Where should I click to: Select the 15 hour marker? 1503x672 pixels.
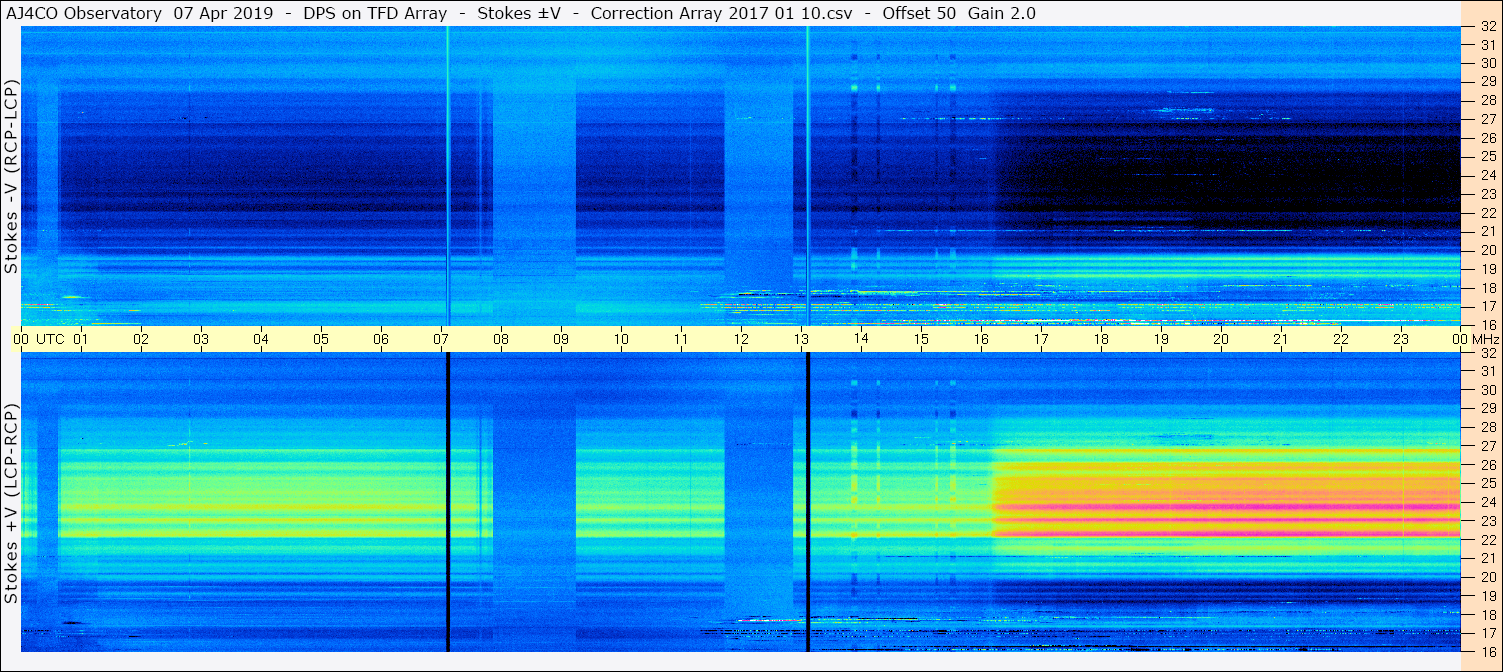click(x=921, y=339)
